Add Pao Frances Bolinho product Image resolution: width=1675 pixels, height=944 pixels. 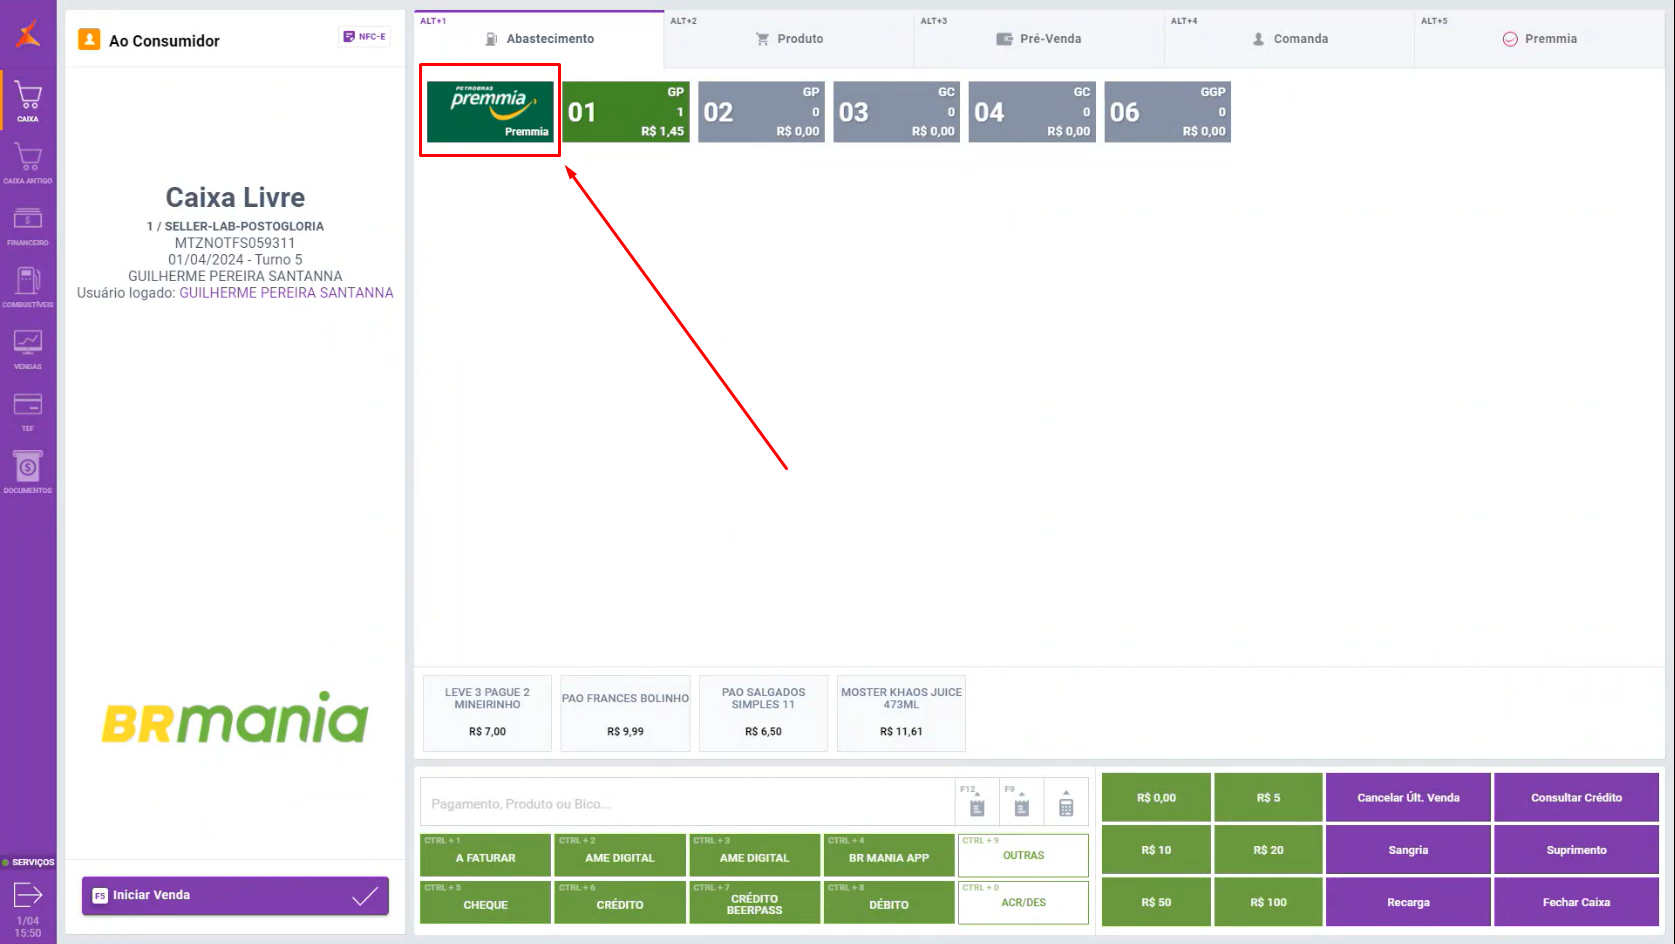625,713
